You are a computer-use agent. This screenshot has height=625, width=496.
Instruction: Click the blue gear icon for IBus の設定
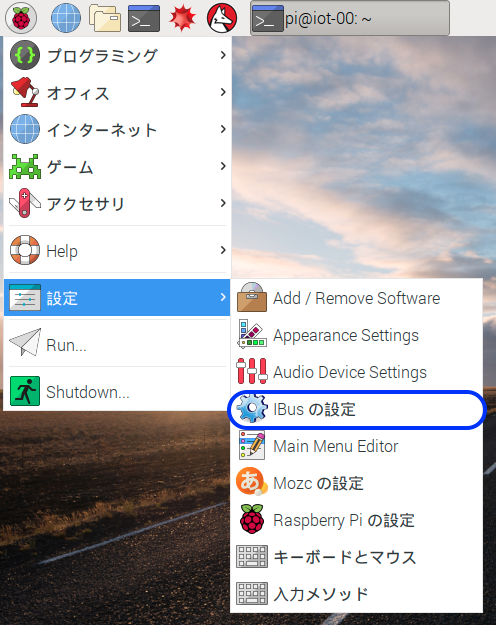tap(252, 409)
